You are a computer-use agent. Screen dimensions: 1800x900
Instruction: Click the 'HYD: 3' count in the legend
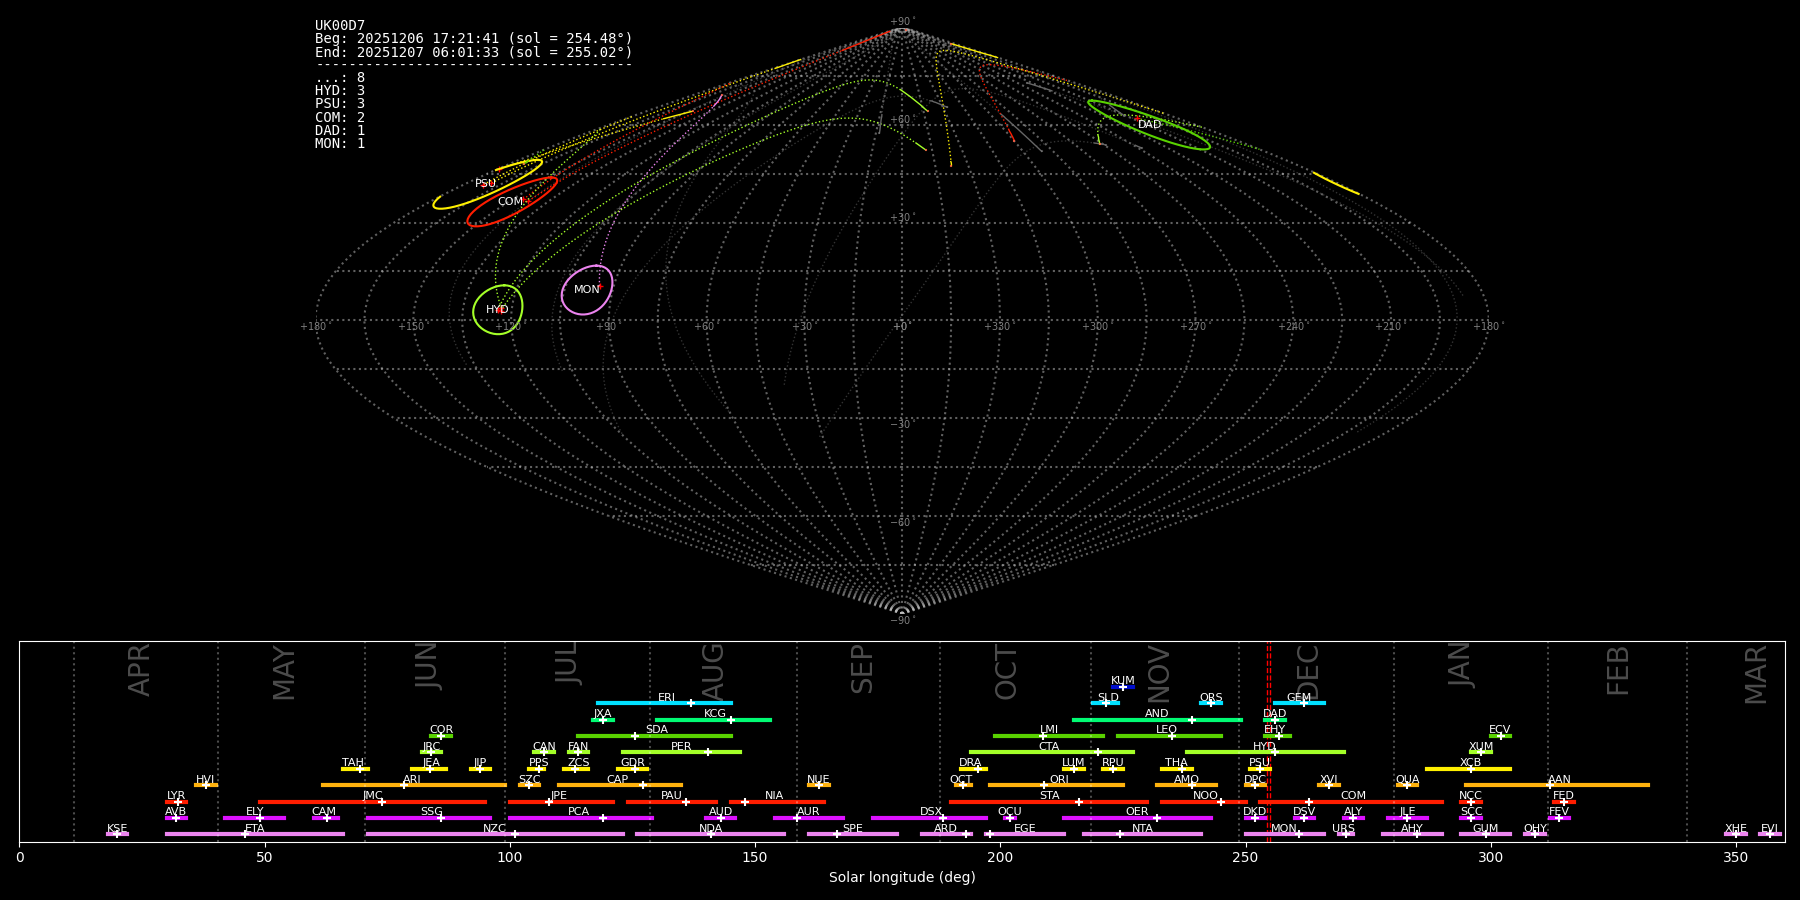pyautogui.click(x=340, y=91)
